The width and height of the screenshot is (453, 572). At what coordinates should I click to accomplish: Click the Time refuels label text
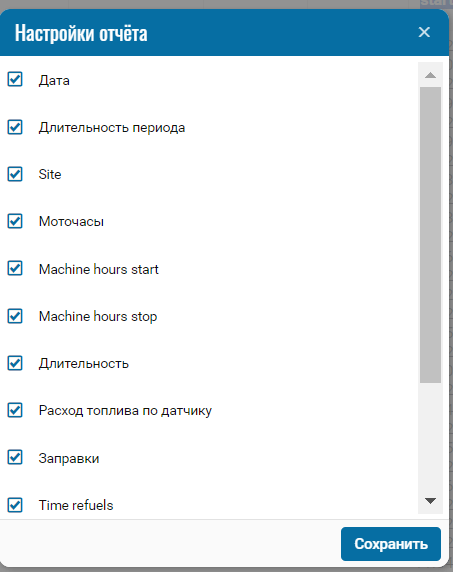(x=76, y=505)
